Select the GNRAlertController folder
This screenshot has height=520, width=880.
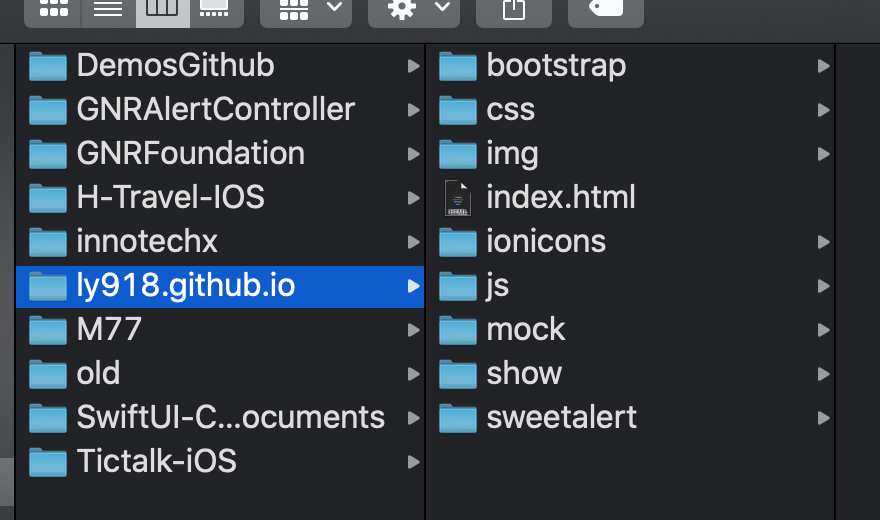click(215, 109)
